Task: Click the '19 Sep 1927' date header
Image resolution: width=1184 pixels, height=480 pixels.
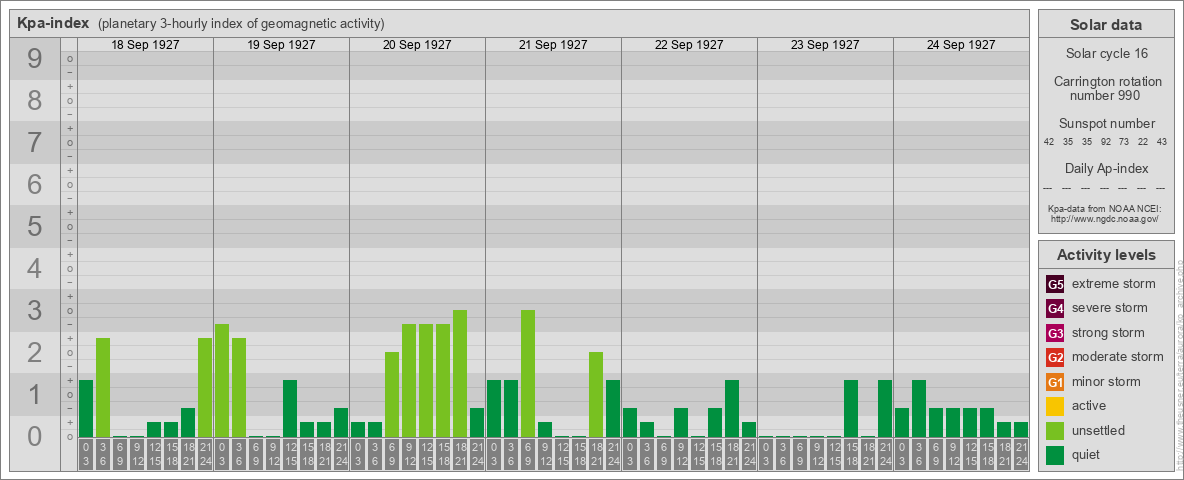Action: [281, 45]
